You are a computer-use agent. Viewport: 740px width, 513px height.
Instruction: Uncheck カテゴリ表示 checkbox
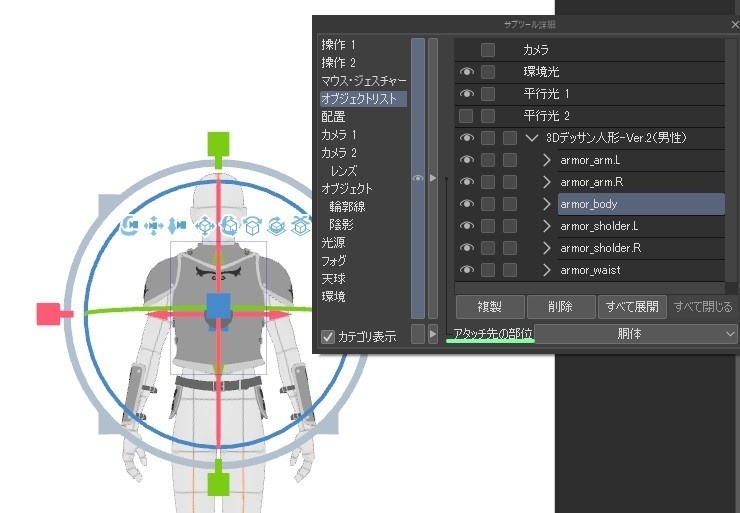click(328, 336)
